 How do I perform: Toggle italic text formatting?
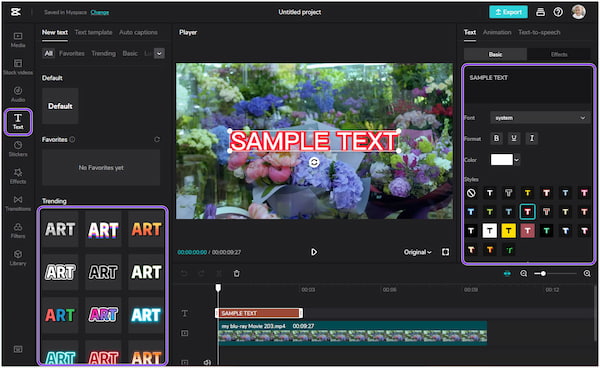click(x=532, y=138)
